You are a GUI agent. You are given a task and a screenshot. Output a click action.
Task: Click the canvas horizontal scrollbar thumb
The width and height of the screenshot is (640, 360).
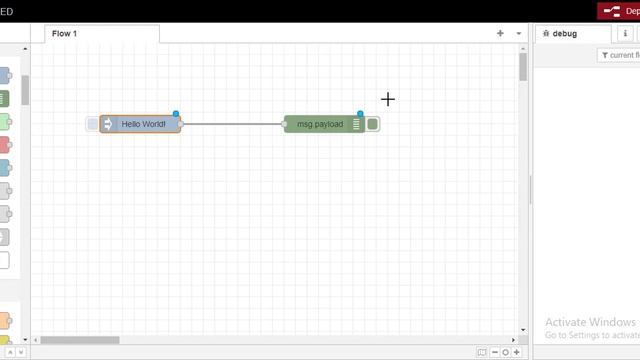pyautogui.click(x=80, y=340)
